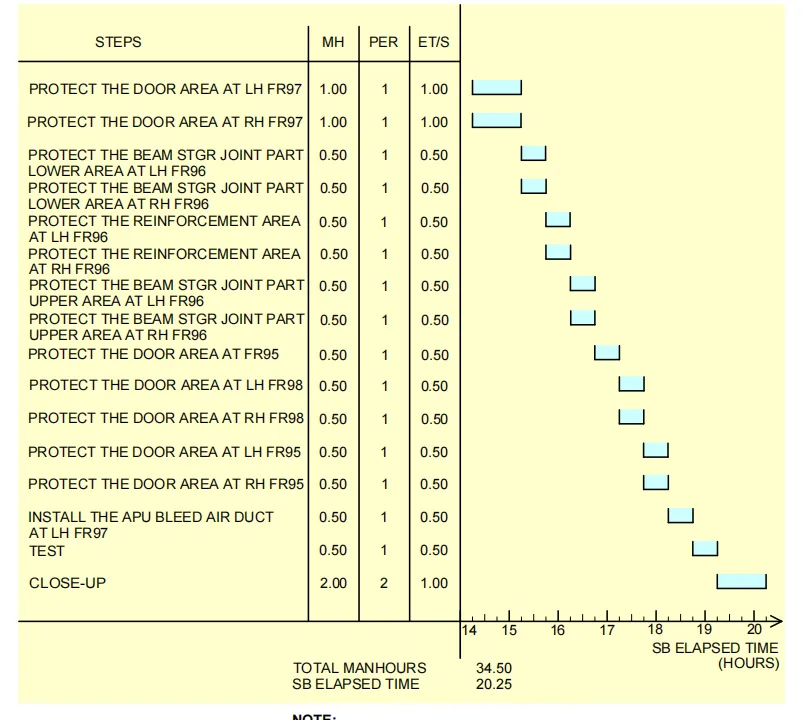Click the 20 hour mark on the axis
The height and width of the screenshot is (720, 810).
[754, 630]
